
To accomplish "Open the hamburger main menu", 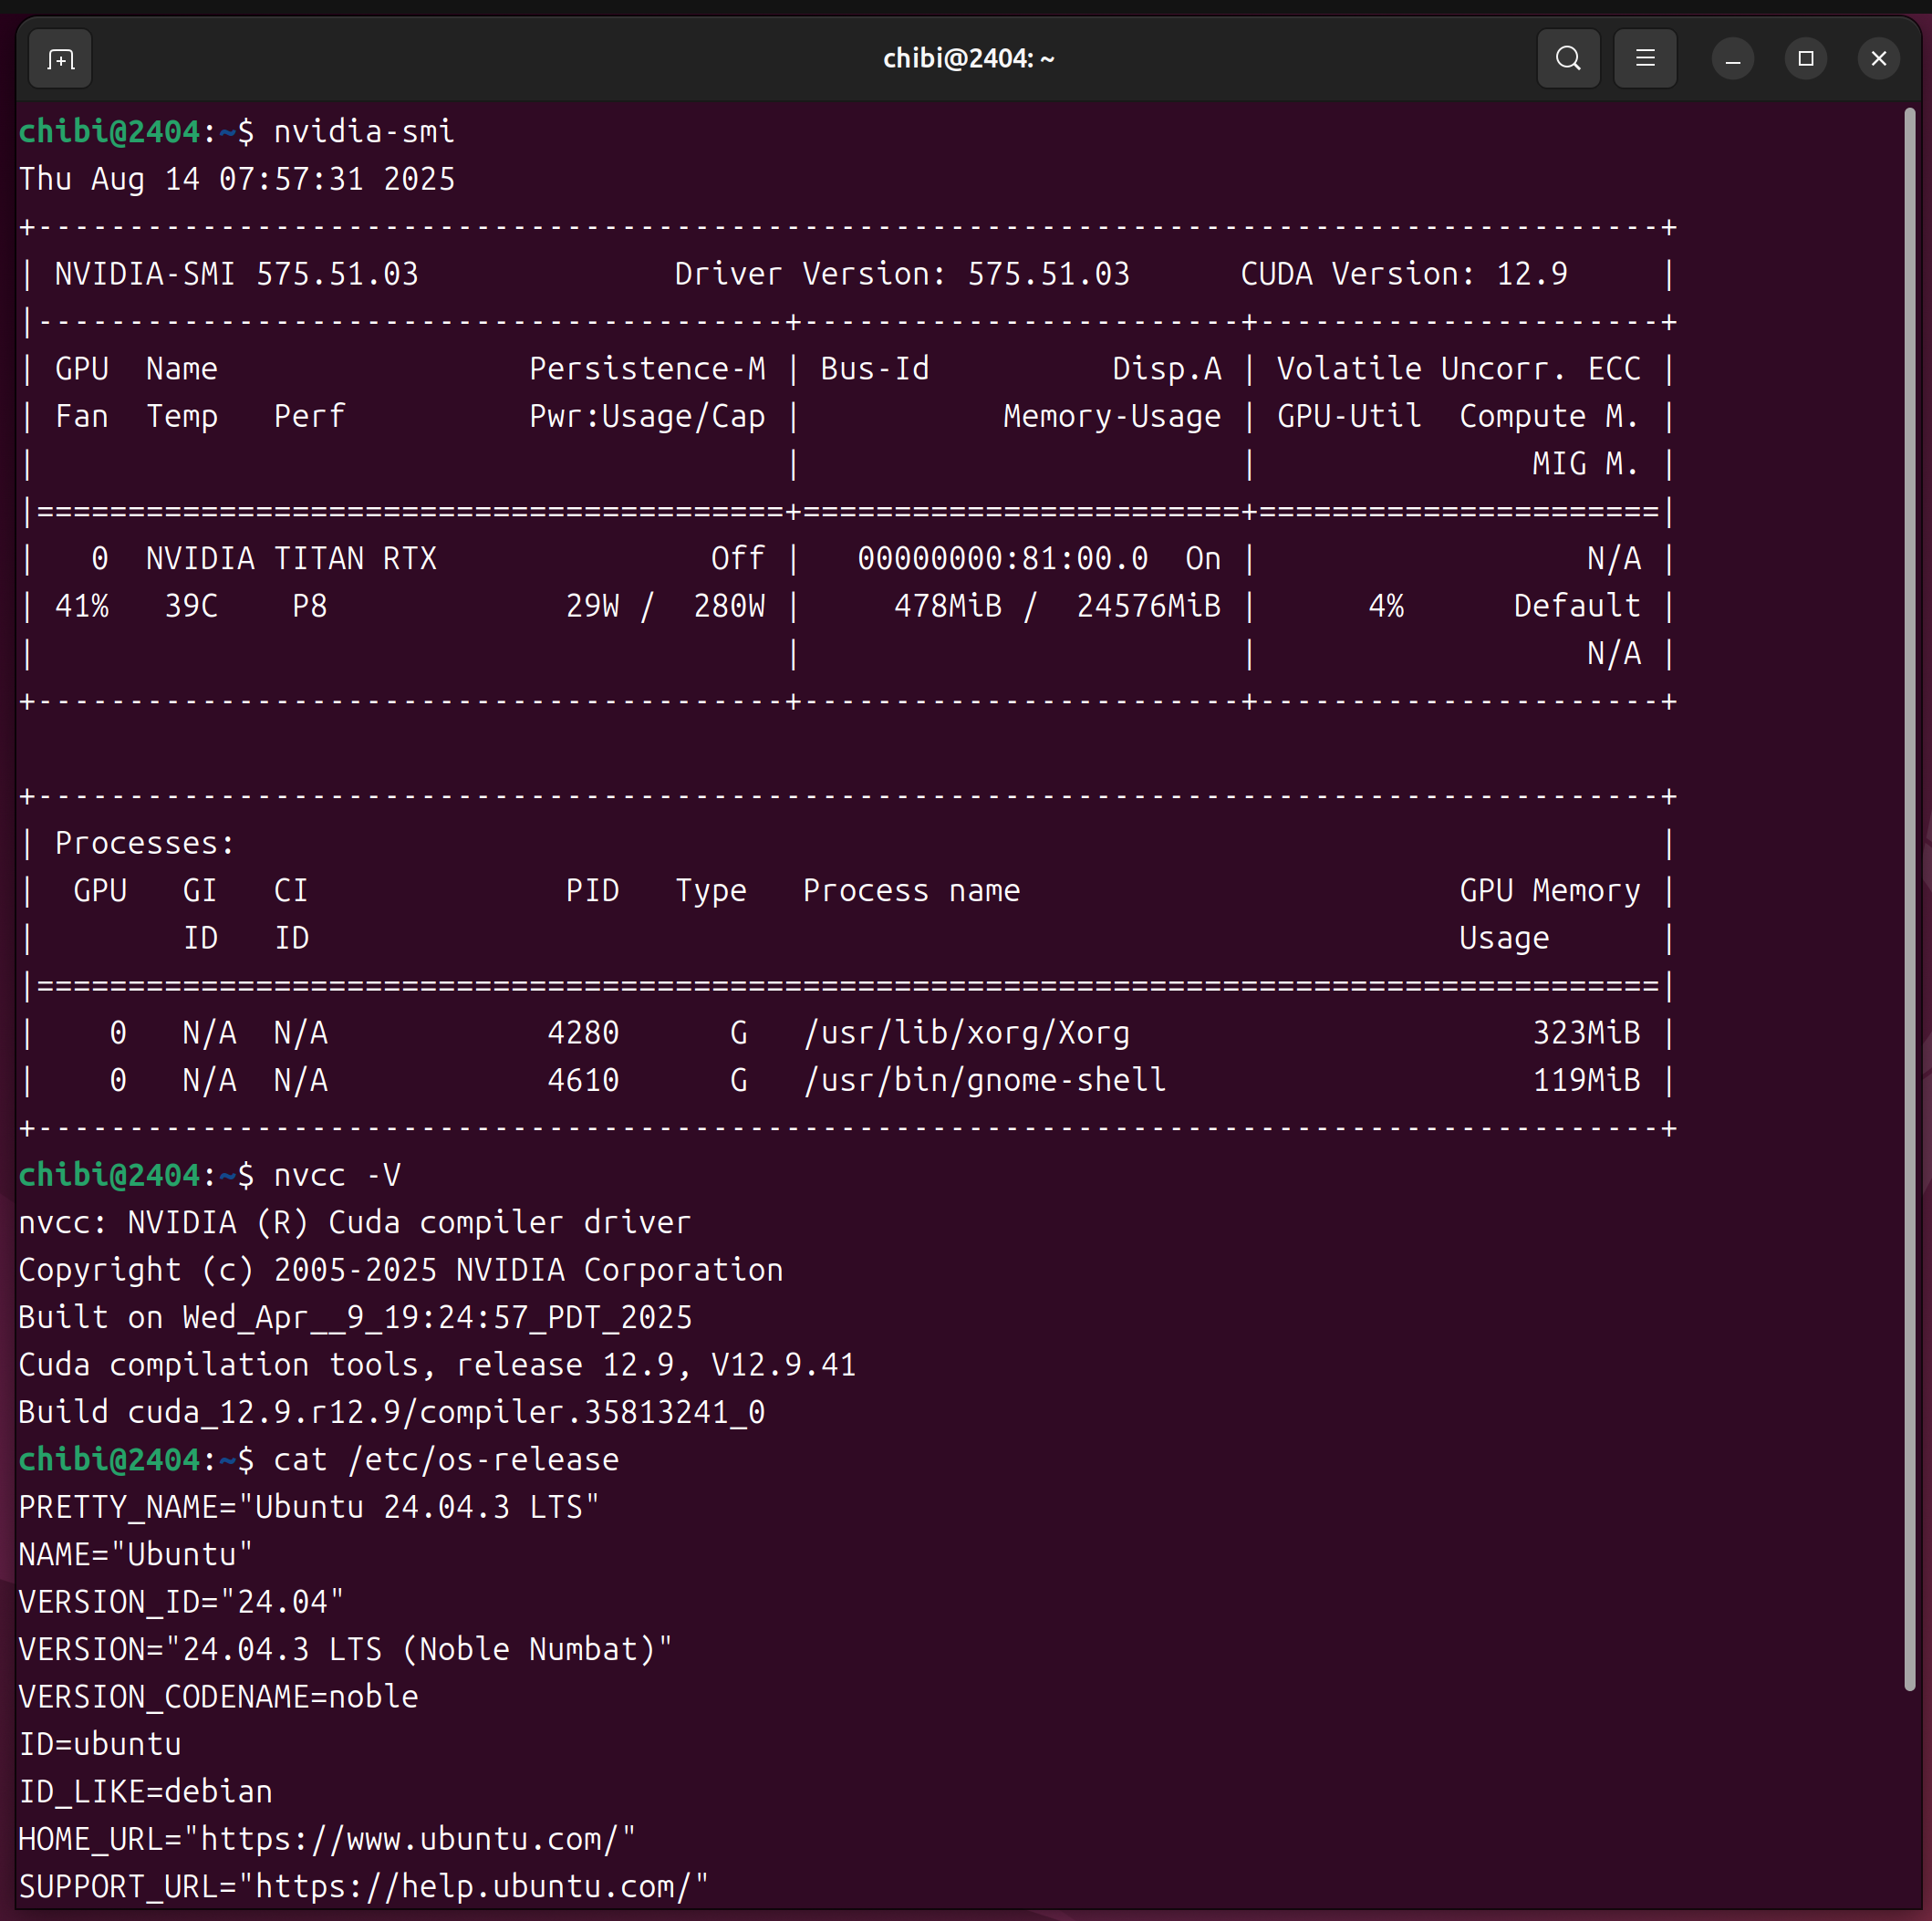I will (1644, 59).
